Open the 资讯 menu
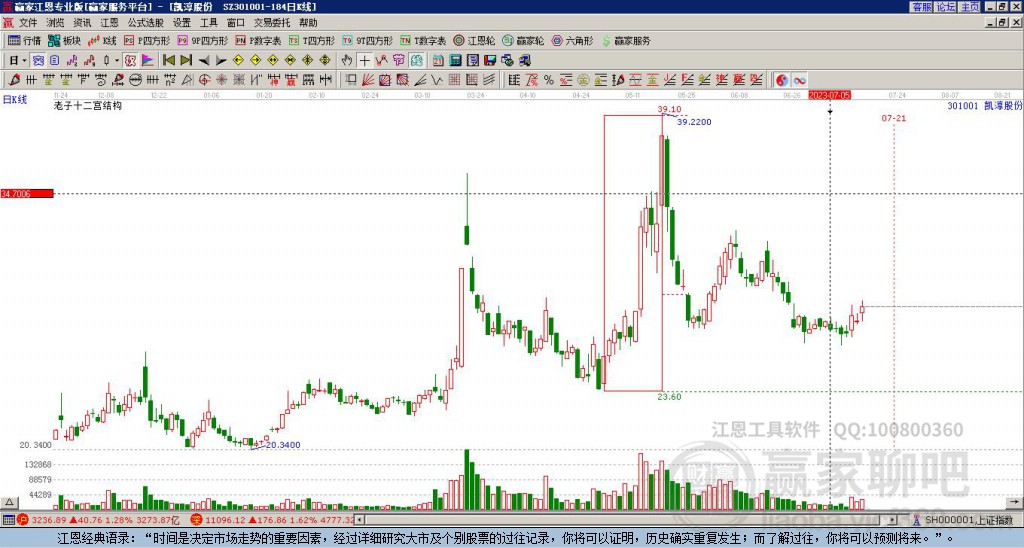 coord(82,23)
